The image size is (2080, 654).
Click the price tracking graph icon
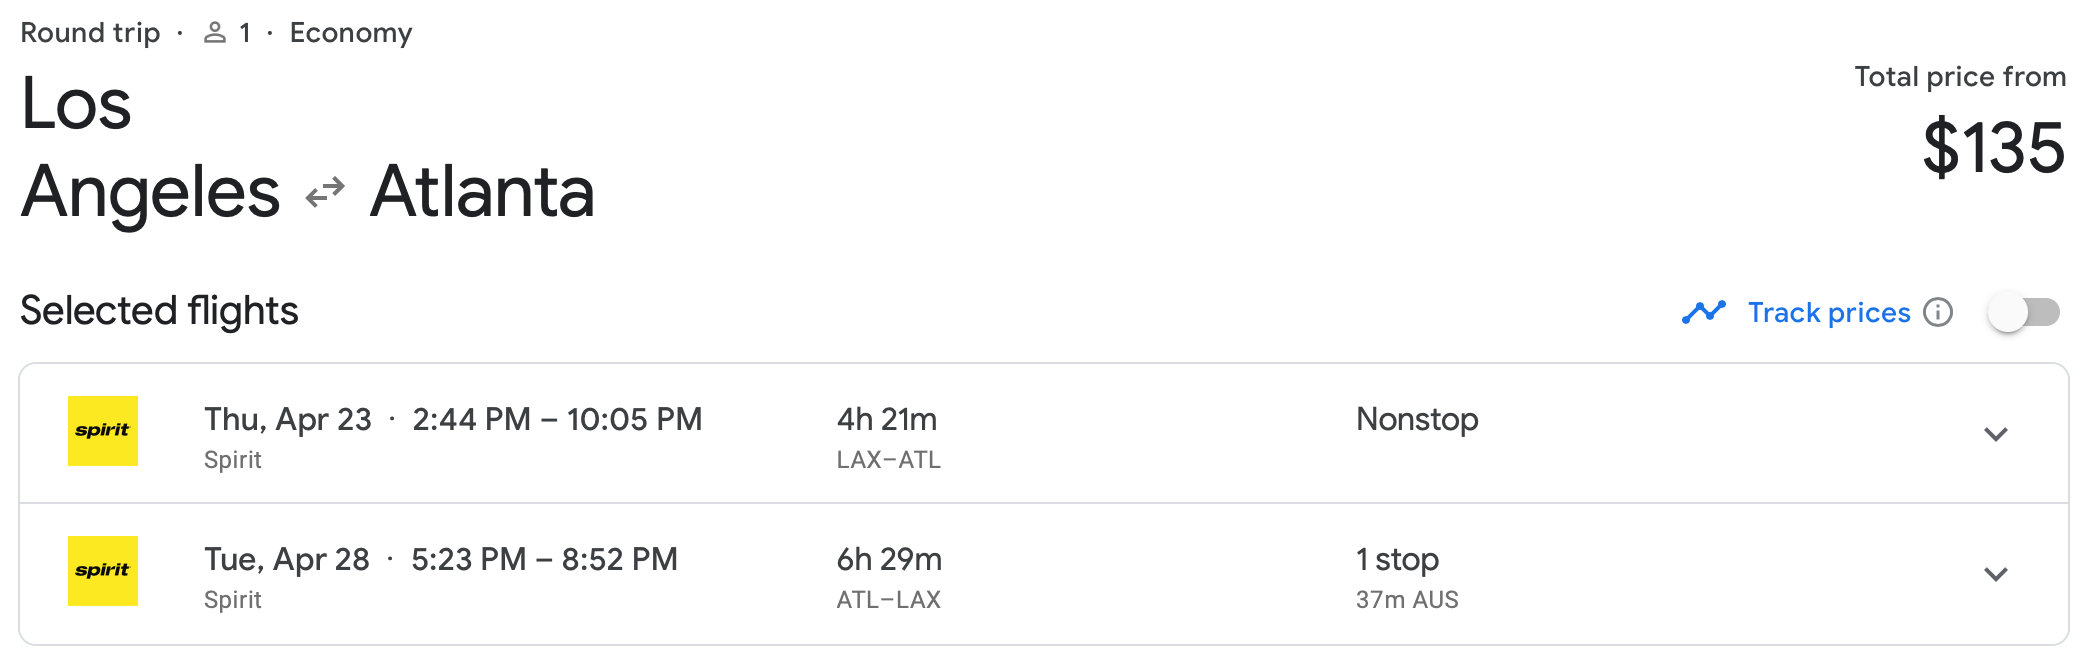pos(1704,313)
